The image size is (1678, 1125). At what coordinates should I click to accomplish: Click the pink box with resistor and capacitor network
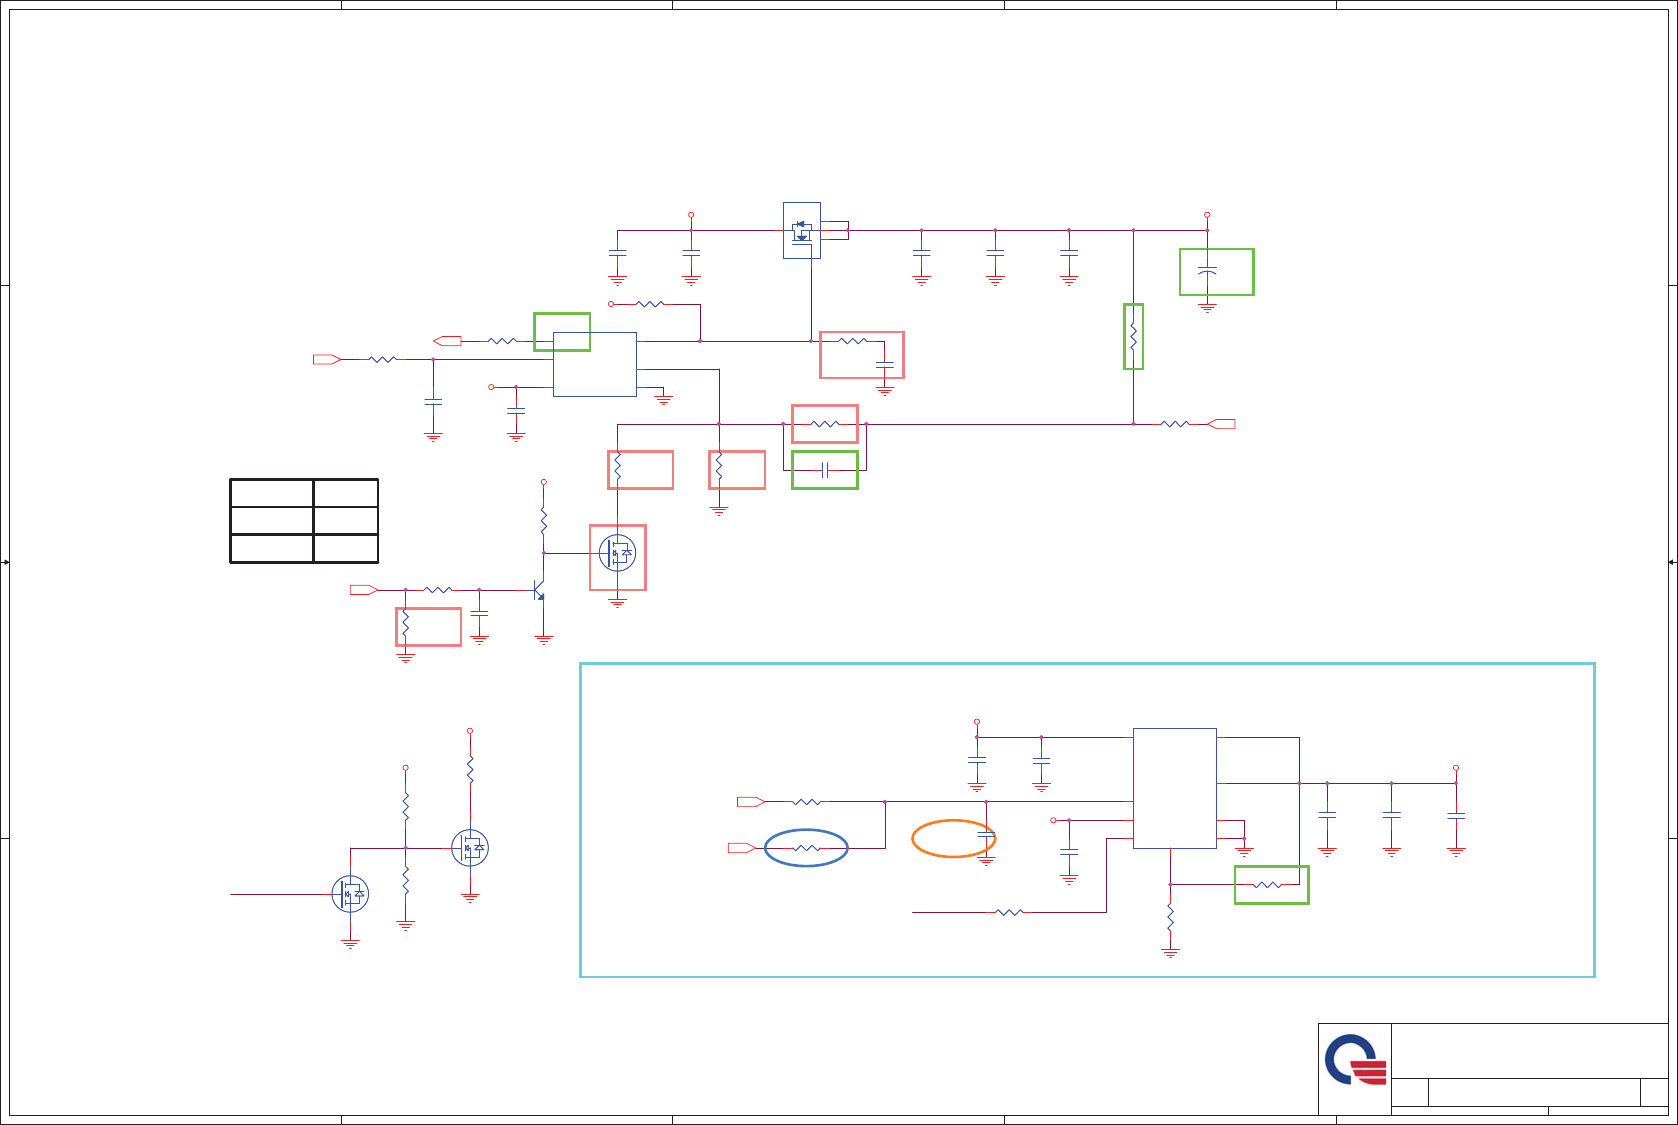(861, 355)
